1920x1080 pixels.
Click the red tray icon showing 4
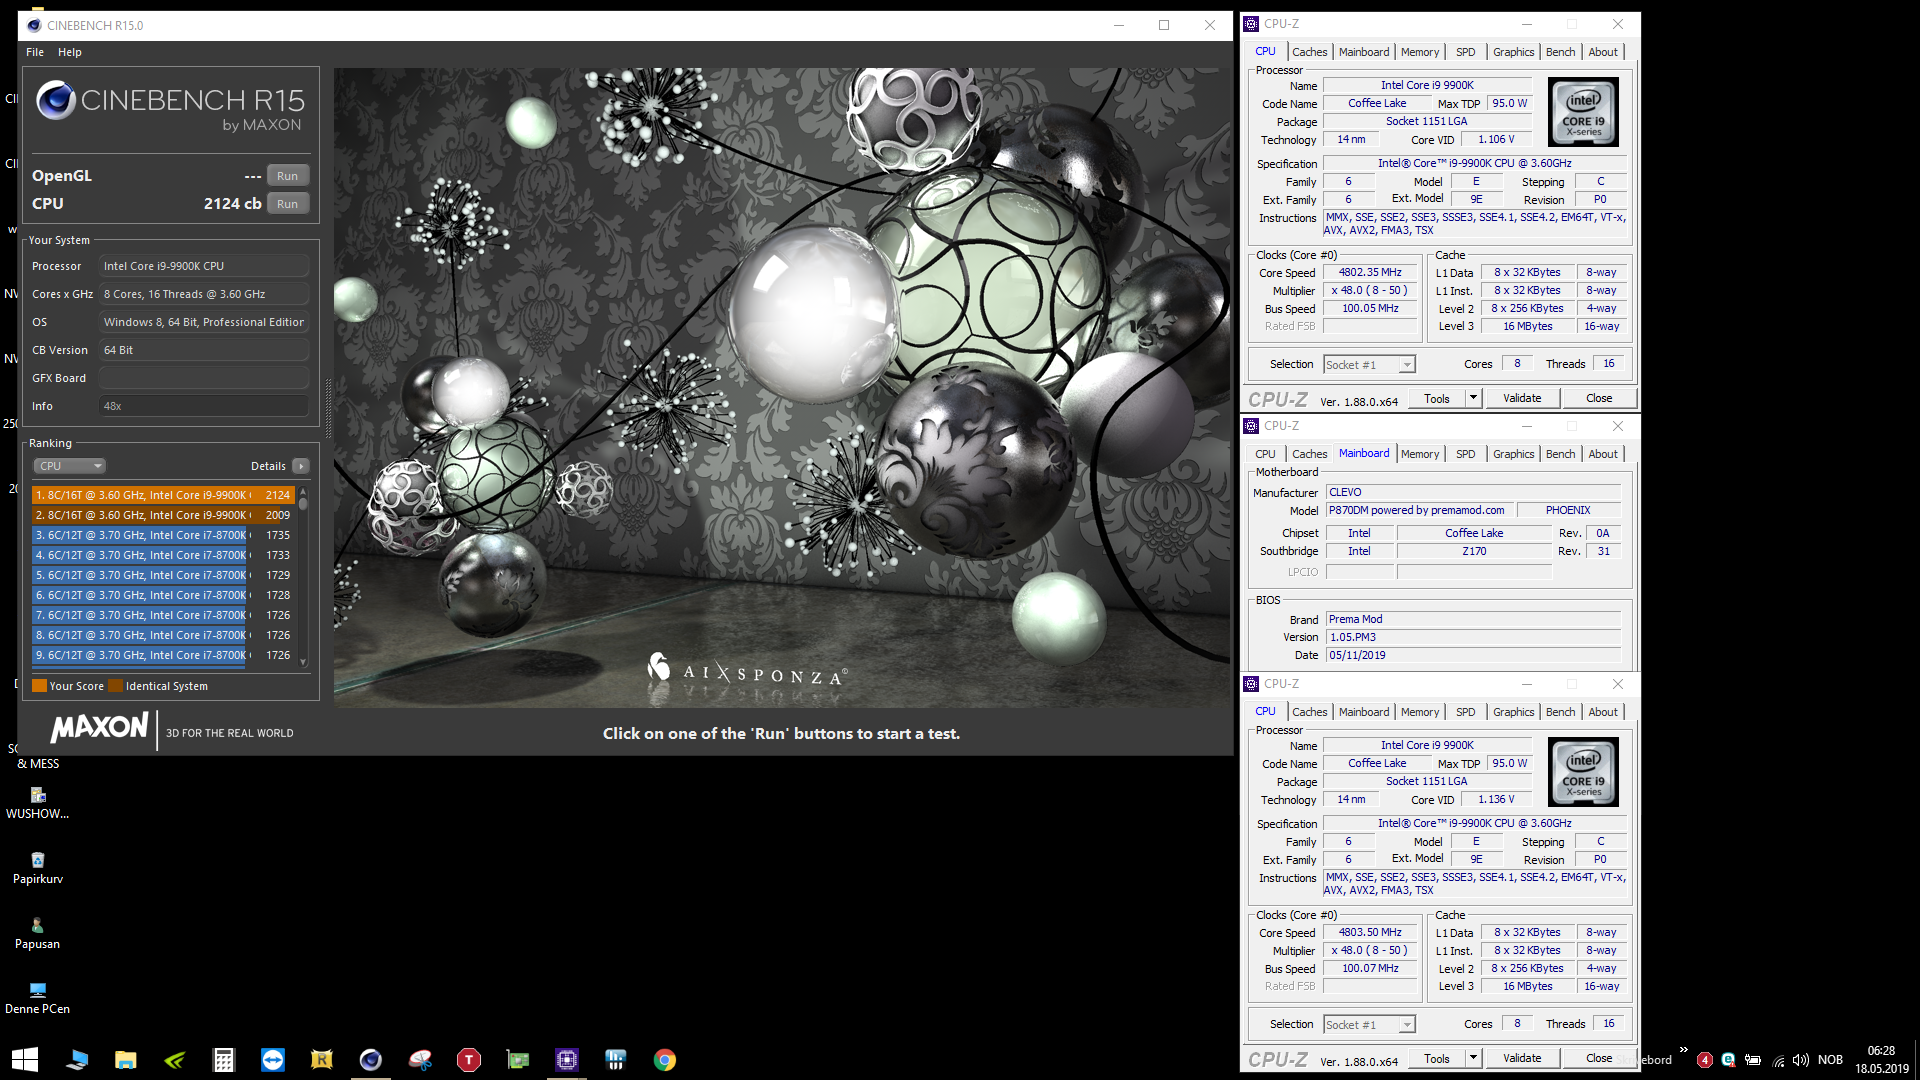pyautogui.click(x=1704, y=1060)
